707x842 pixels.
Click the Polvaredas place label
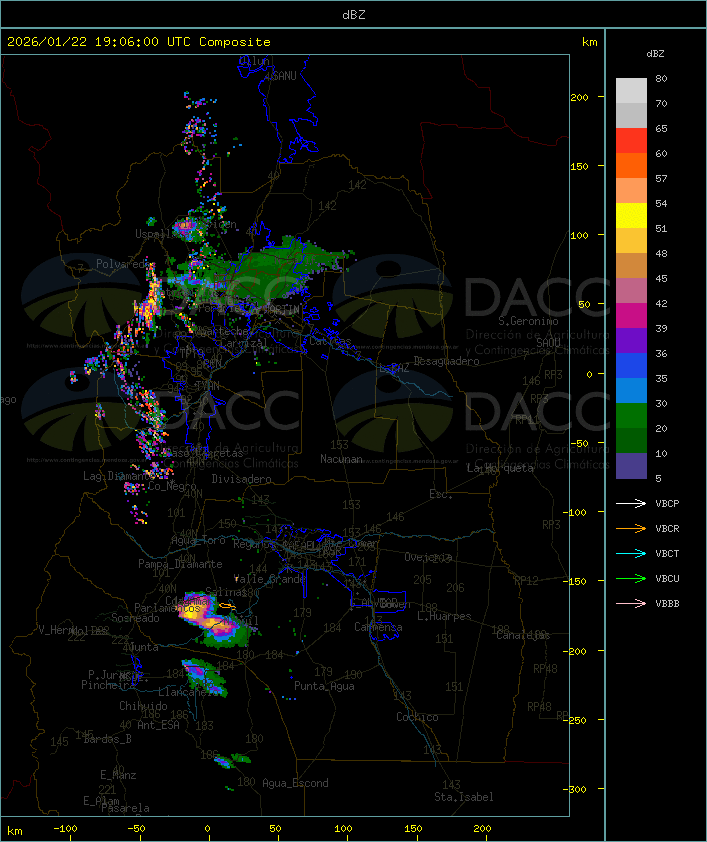[124, 264]
